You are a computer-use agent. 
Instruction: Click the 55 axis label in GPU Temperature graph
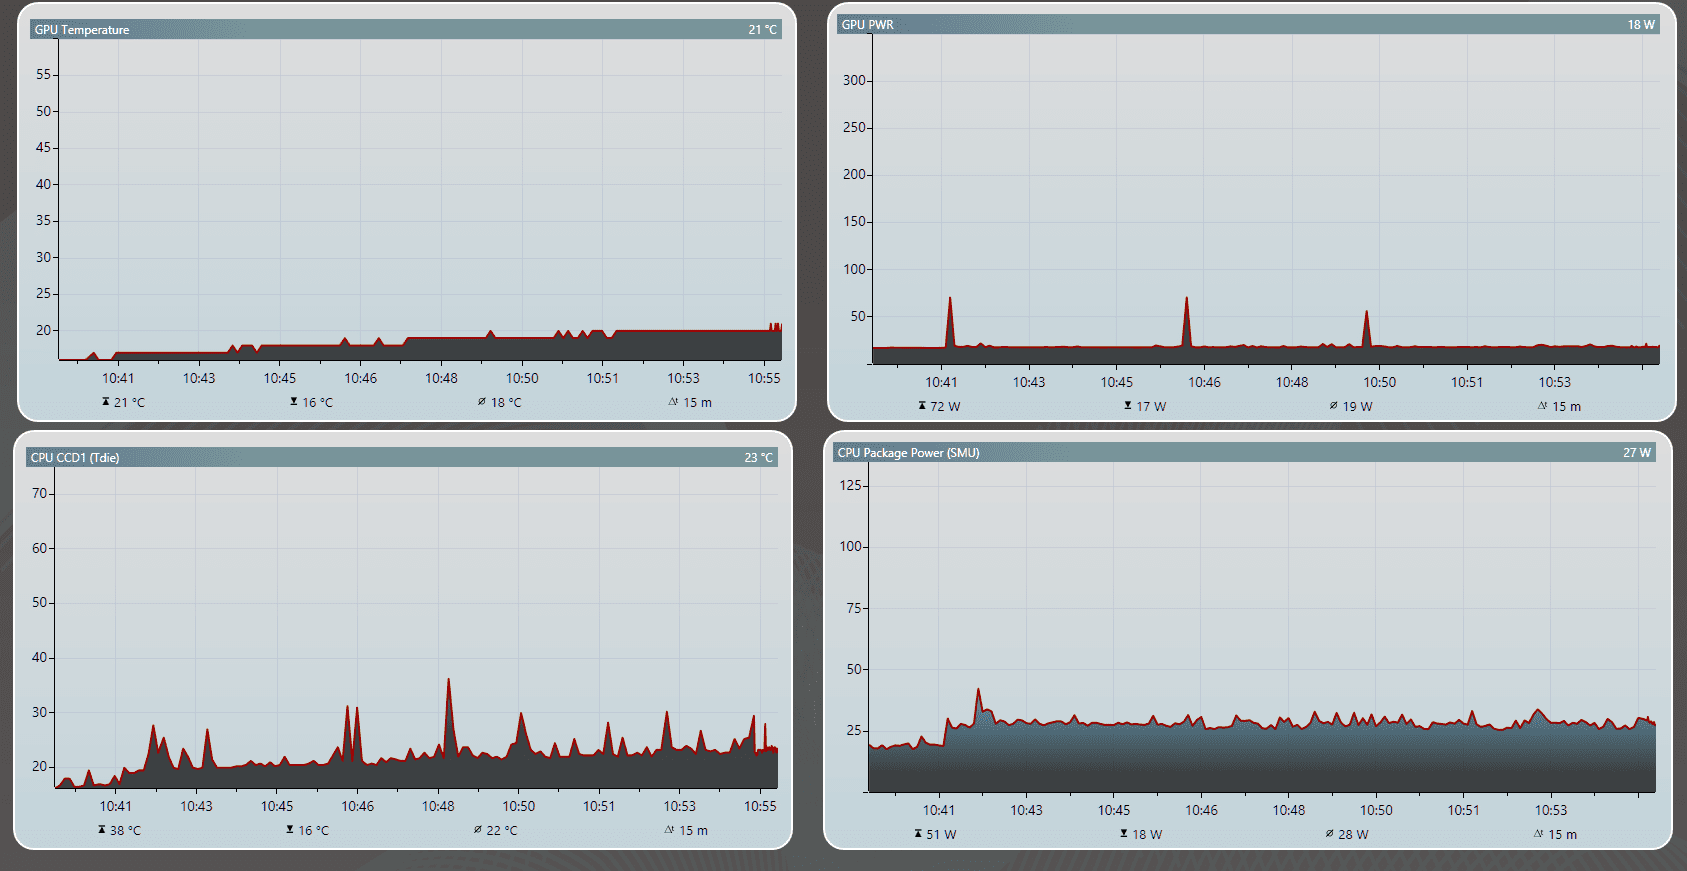(x=43, y=74)
